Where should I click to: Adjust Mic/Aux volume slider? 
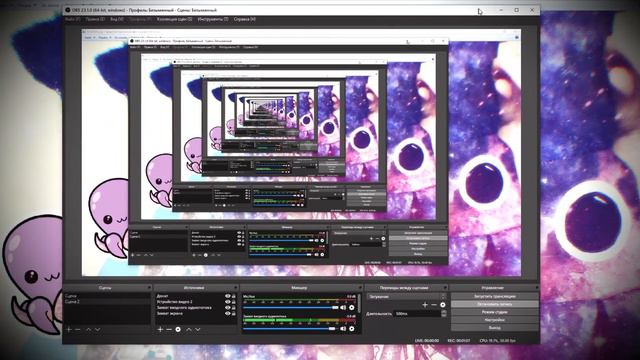291,307
